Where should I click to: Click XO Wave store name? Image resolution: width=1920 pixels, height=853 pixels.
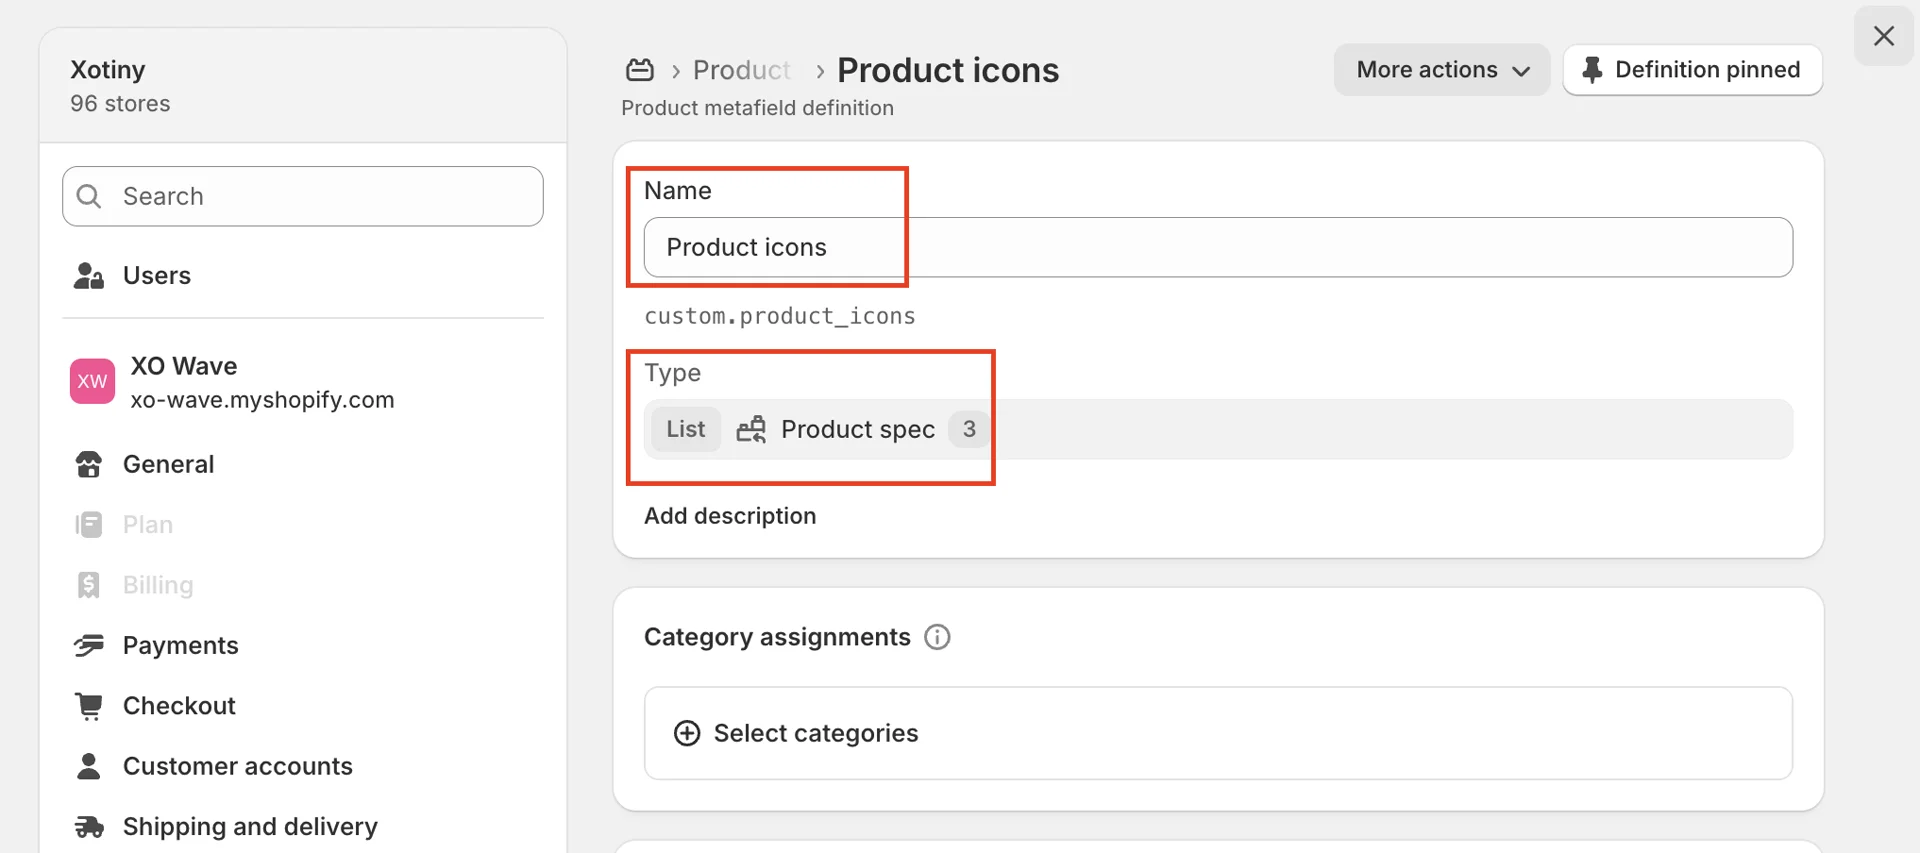click(x=184, y=366)
